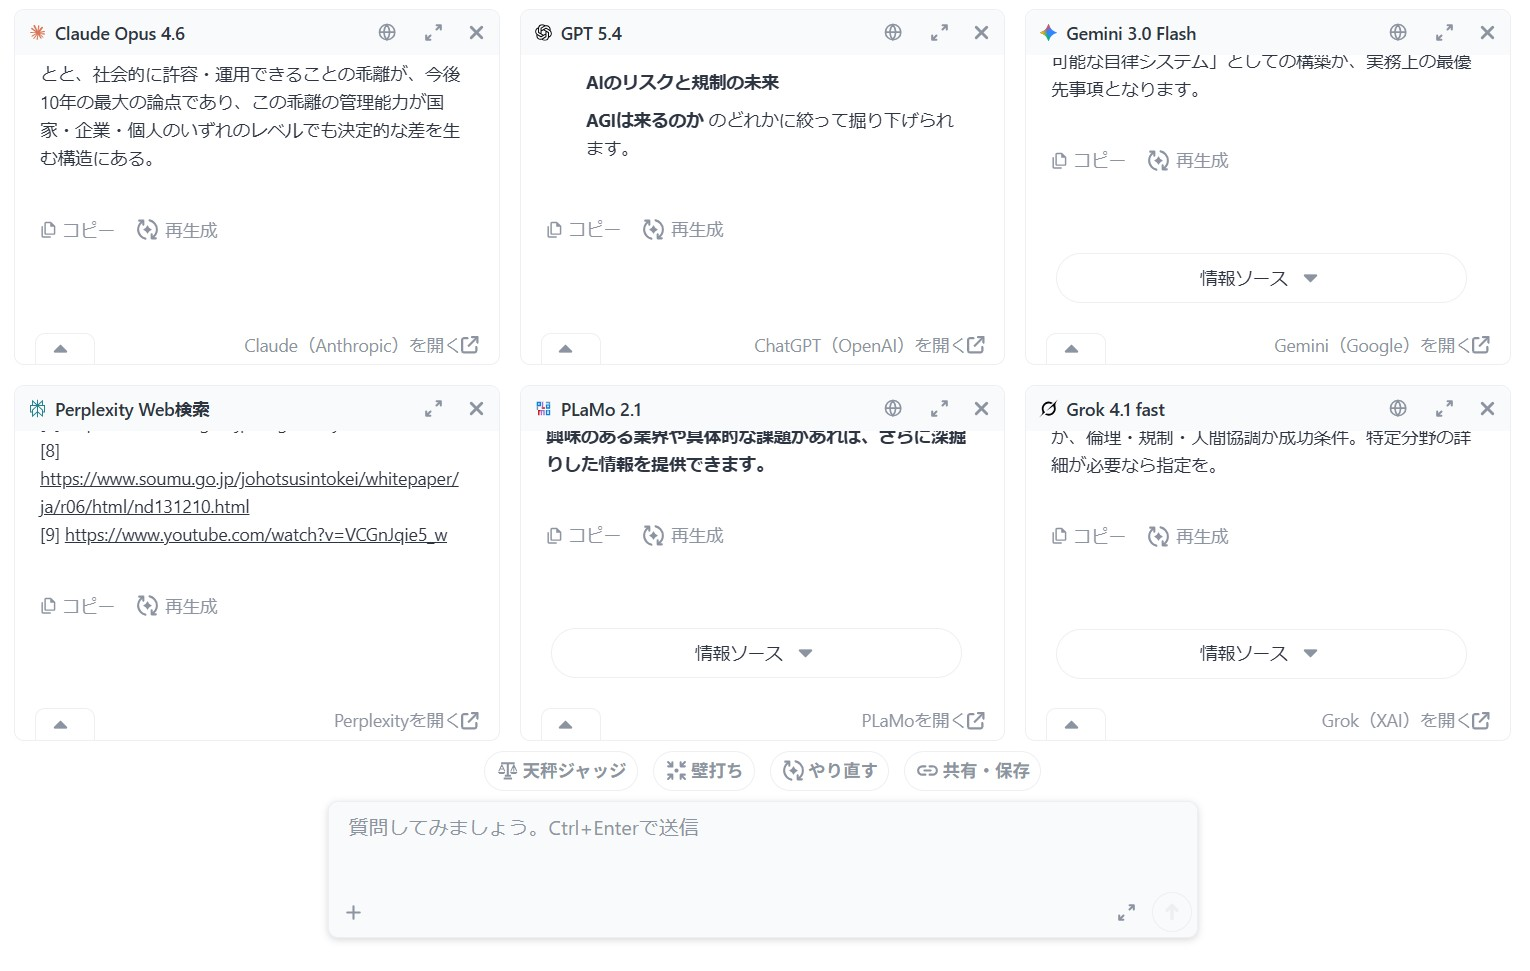
Task: Expand 情報ソース dropdown in PLaMo panel
Action: pyautogui.click(x=756, y=653)
